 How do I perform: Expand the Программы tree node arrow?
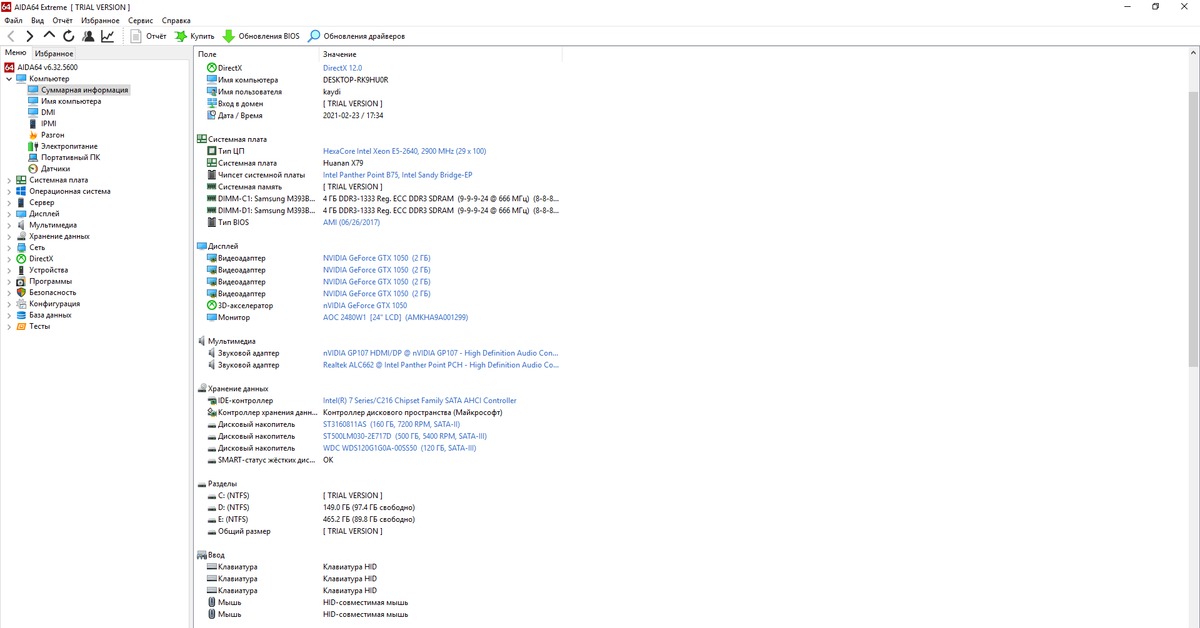click(x=9, y=281)
